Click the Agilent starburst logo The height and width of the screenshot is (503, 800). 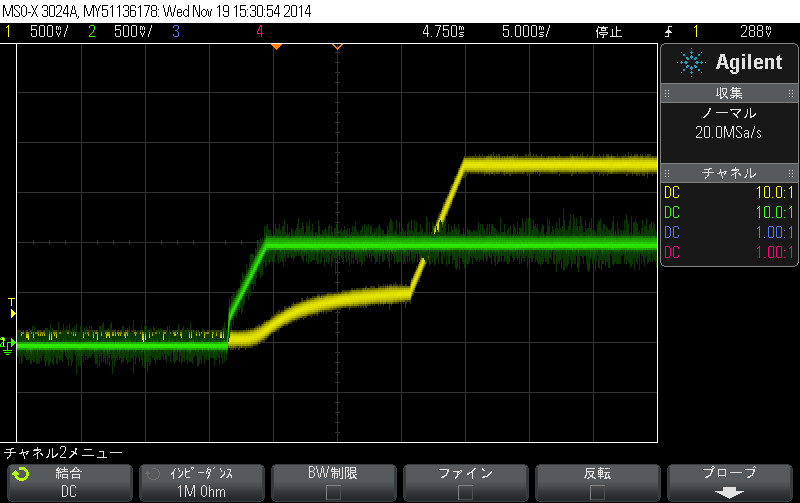(x=691, y=63)
